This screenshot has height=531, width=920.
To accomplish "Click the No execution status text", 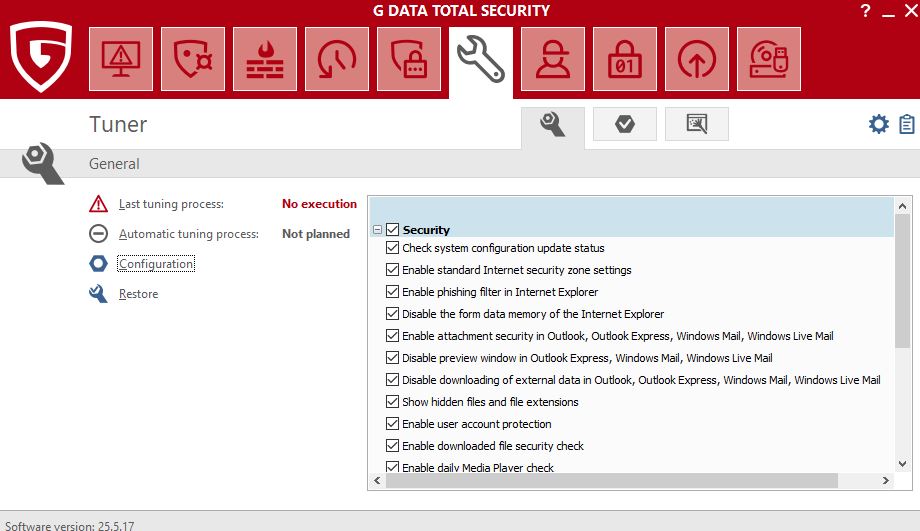I will tap(319, 204).
